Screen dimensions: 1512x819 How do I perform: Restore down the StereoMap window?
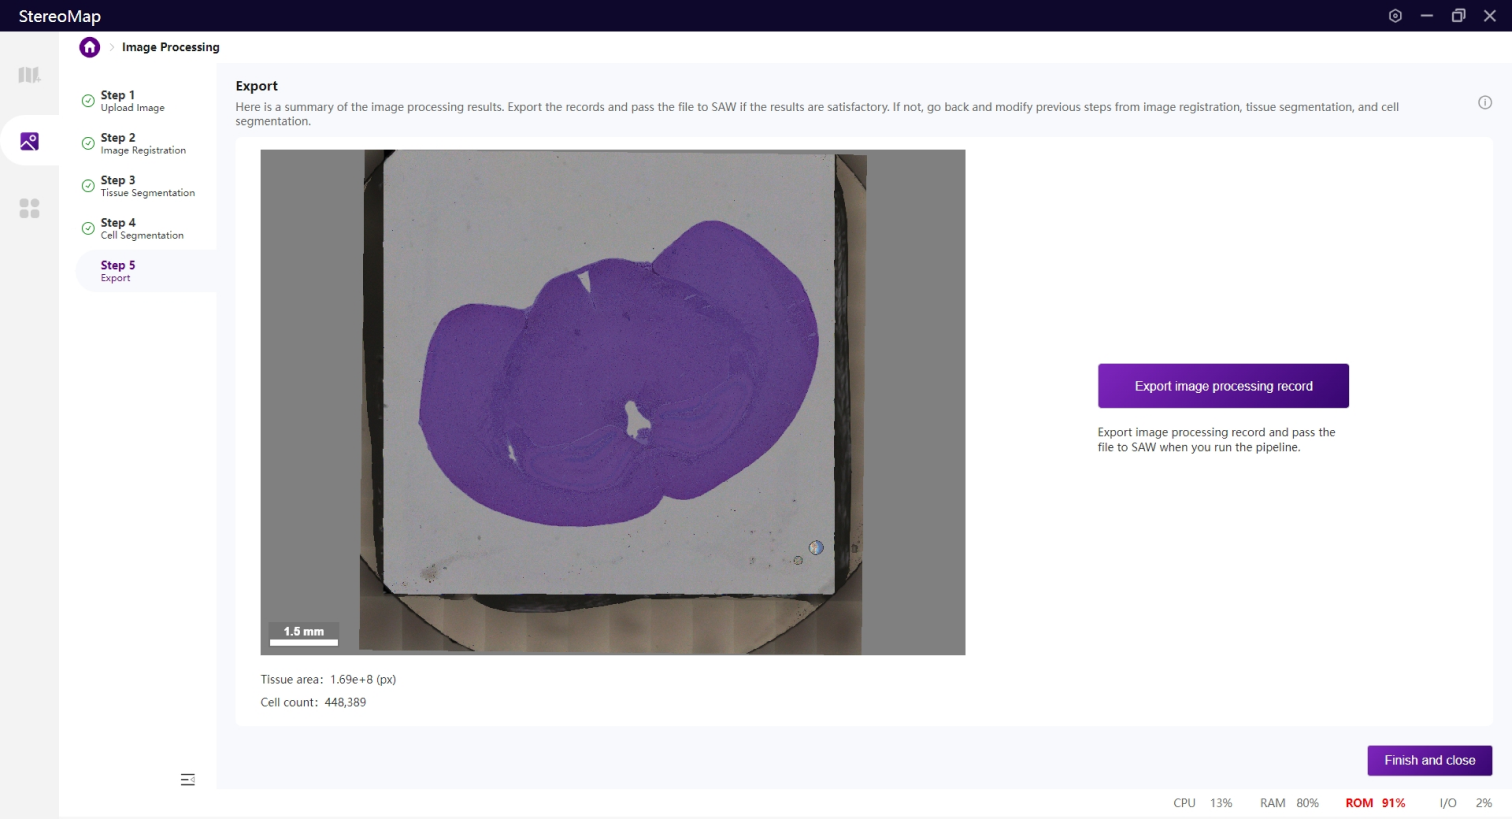pos(1458,16)
